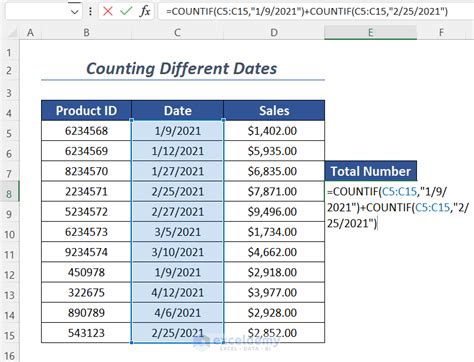Screen dimensions: 474x362
Task: Expand the Name Box dropdown arrow
Action: [x=75, y=12]
